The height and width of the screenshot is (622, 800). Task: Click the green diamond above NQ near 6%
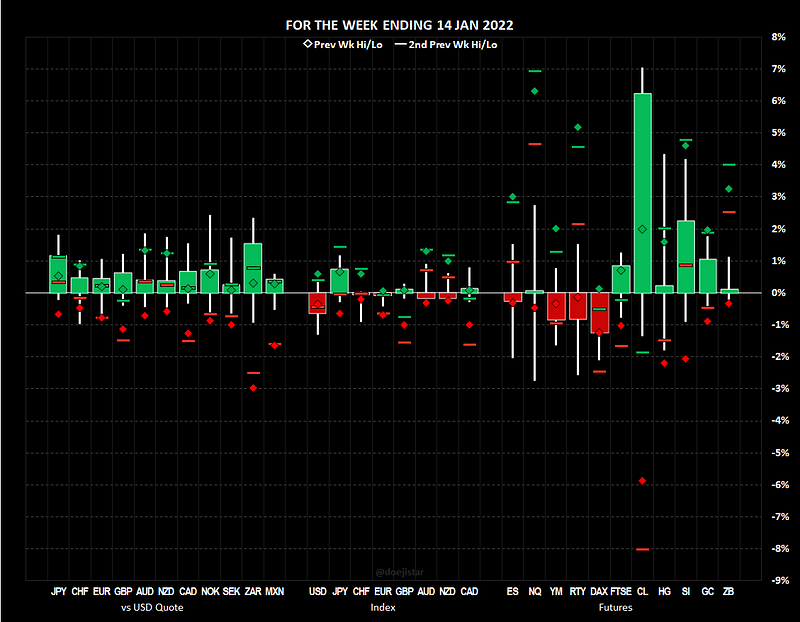coord(534,91)
